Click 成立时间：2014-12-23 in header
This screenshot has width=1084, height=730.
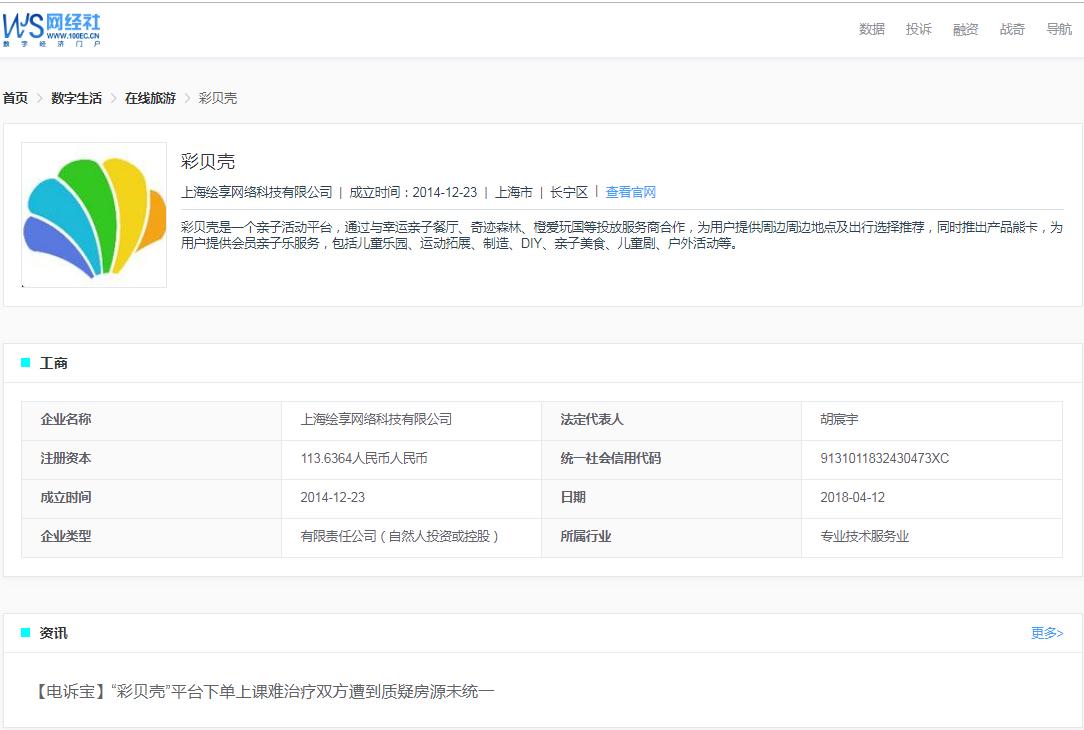coord(413,192)
